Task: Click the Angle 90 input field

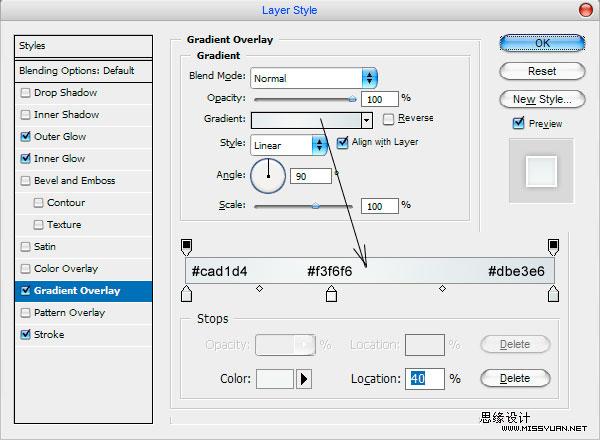Action: tap(311, 176)
